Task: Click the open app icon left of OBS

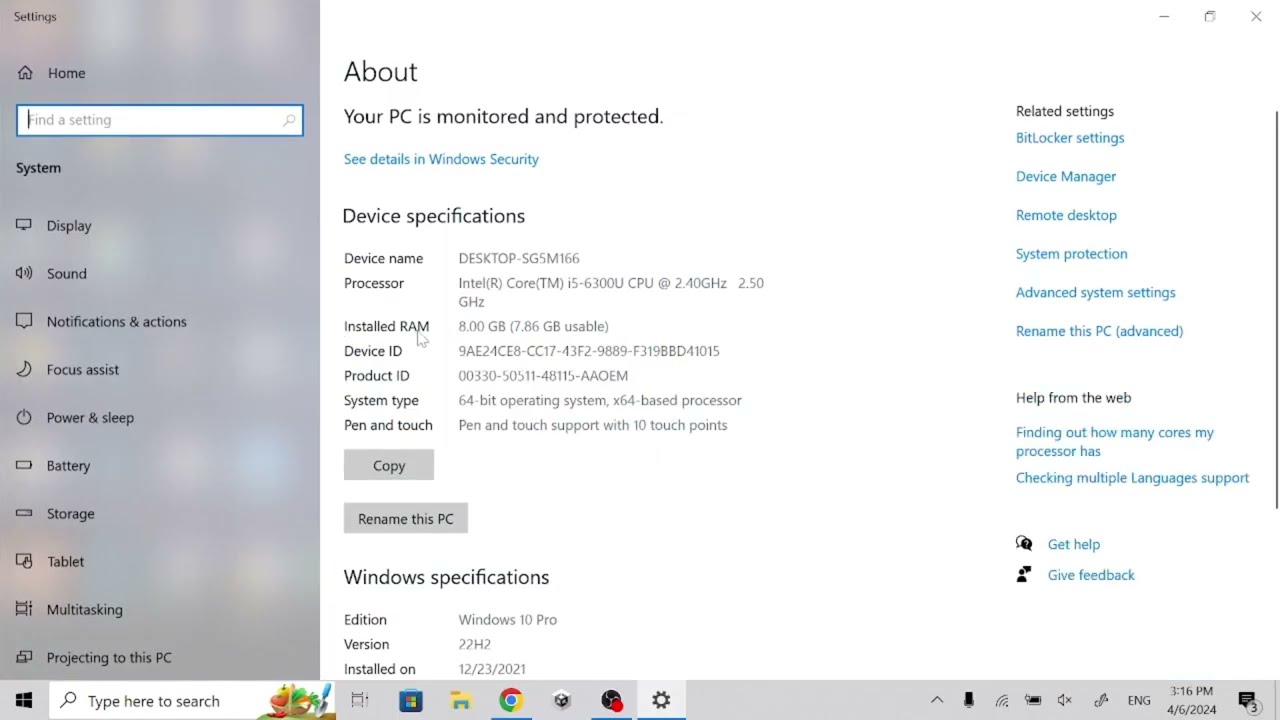Action: (x=561, y=701)
